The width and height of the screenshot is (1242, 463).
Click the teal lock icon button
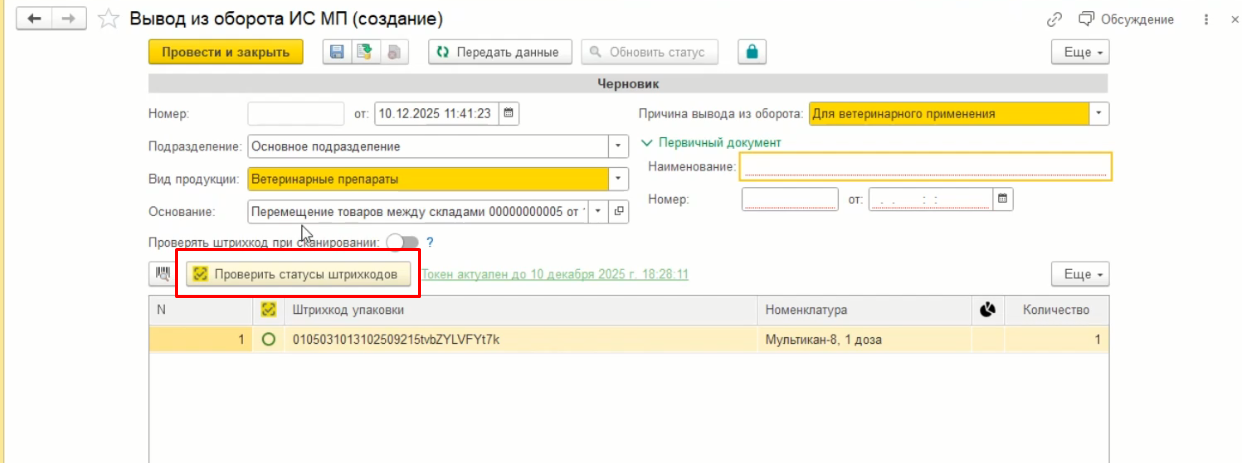pyautogui.click(x=752, y=52)
